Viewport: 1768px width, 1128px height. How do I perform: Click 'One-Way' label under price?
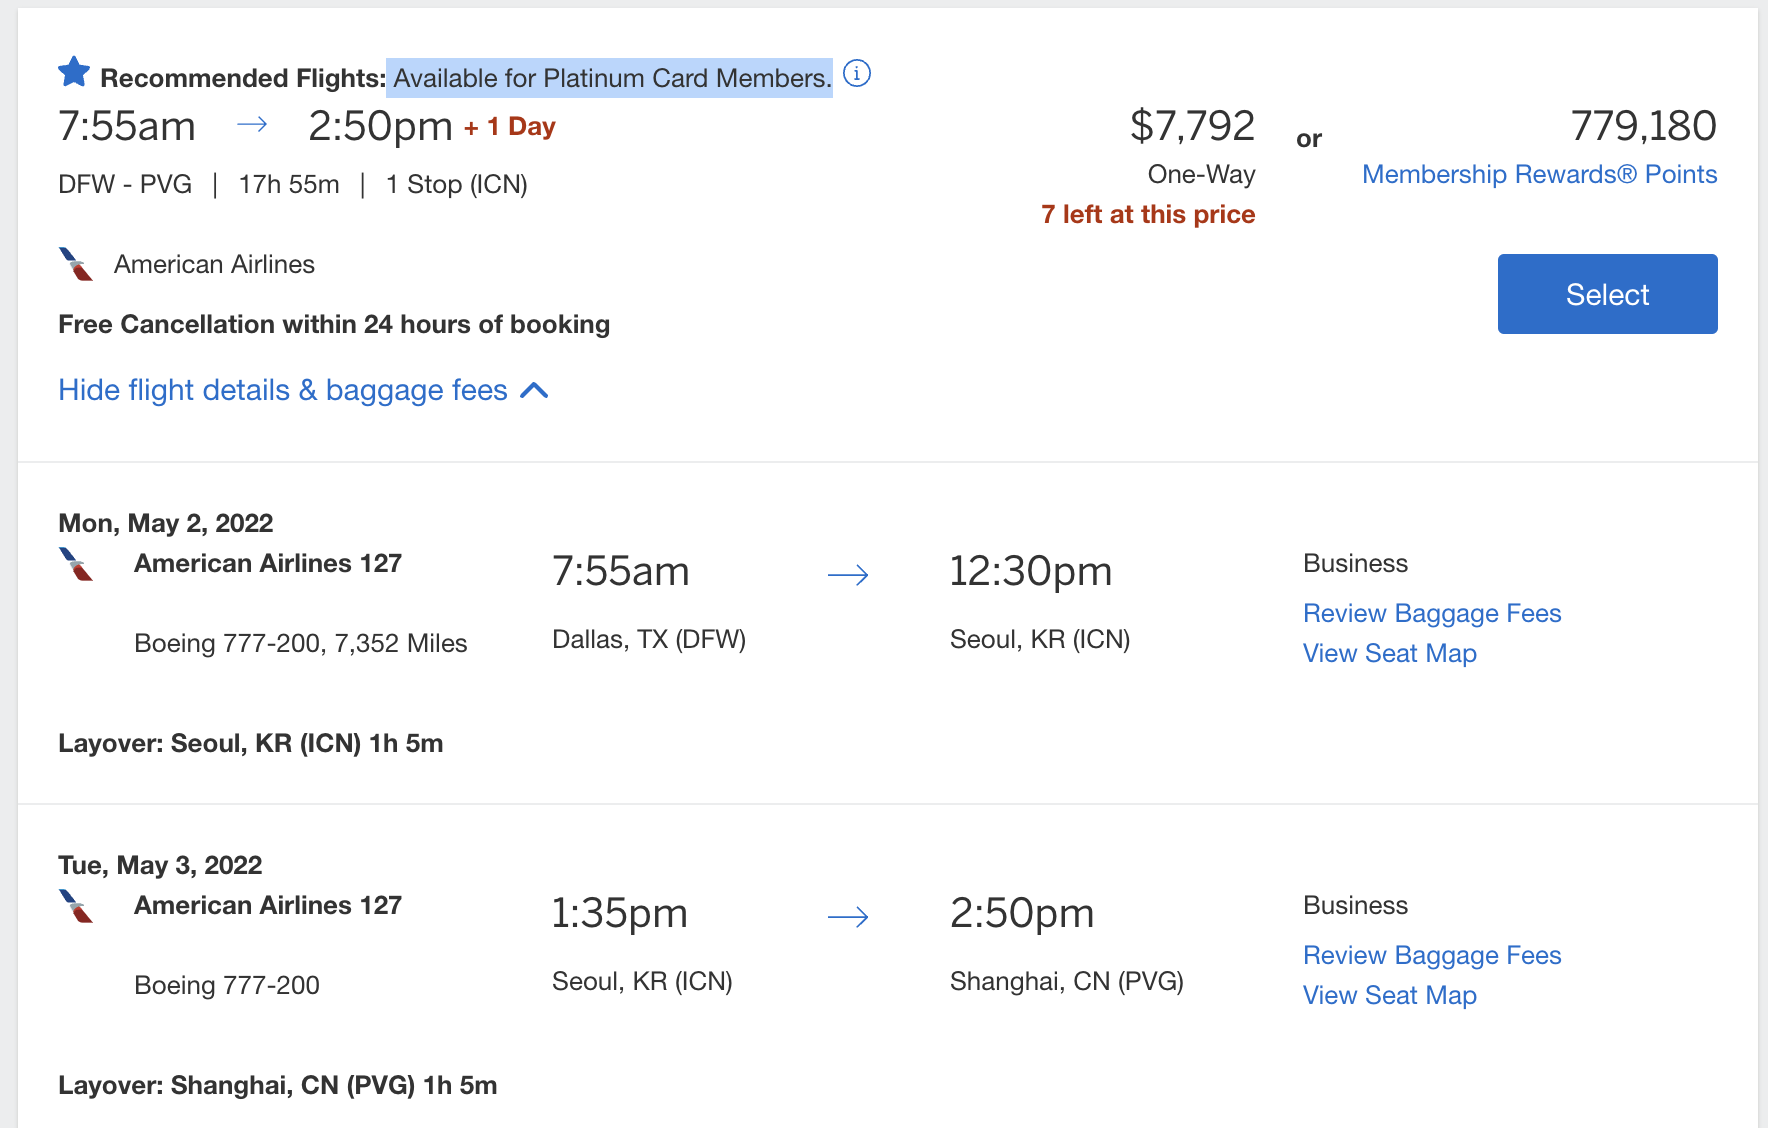(1201, 174)
